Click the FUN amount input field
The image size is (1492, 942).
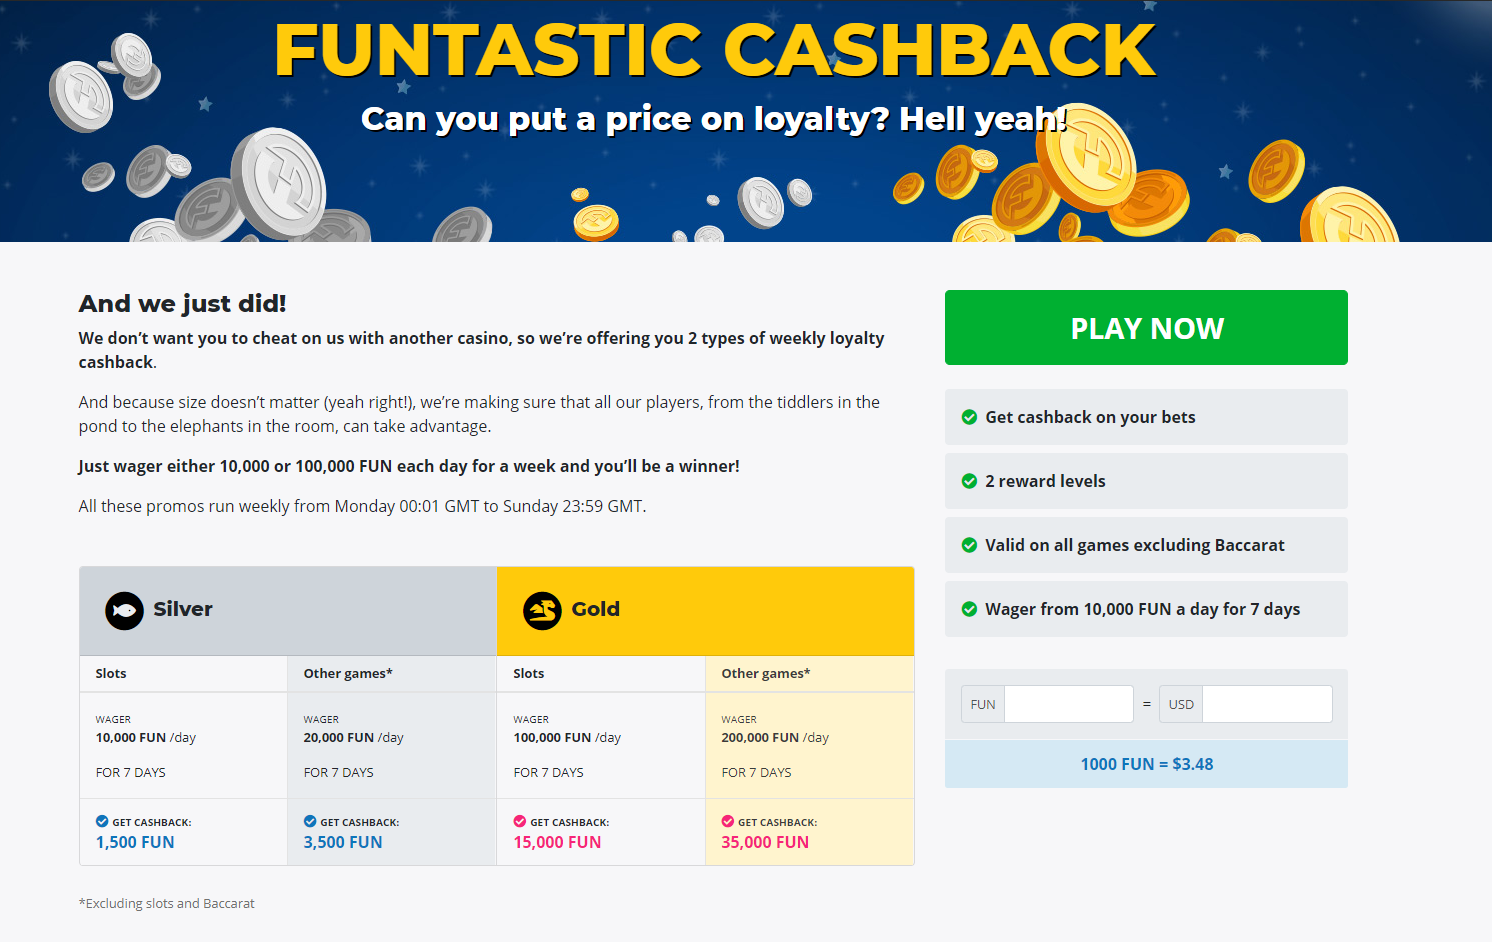pos(1068,704)
